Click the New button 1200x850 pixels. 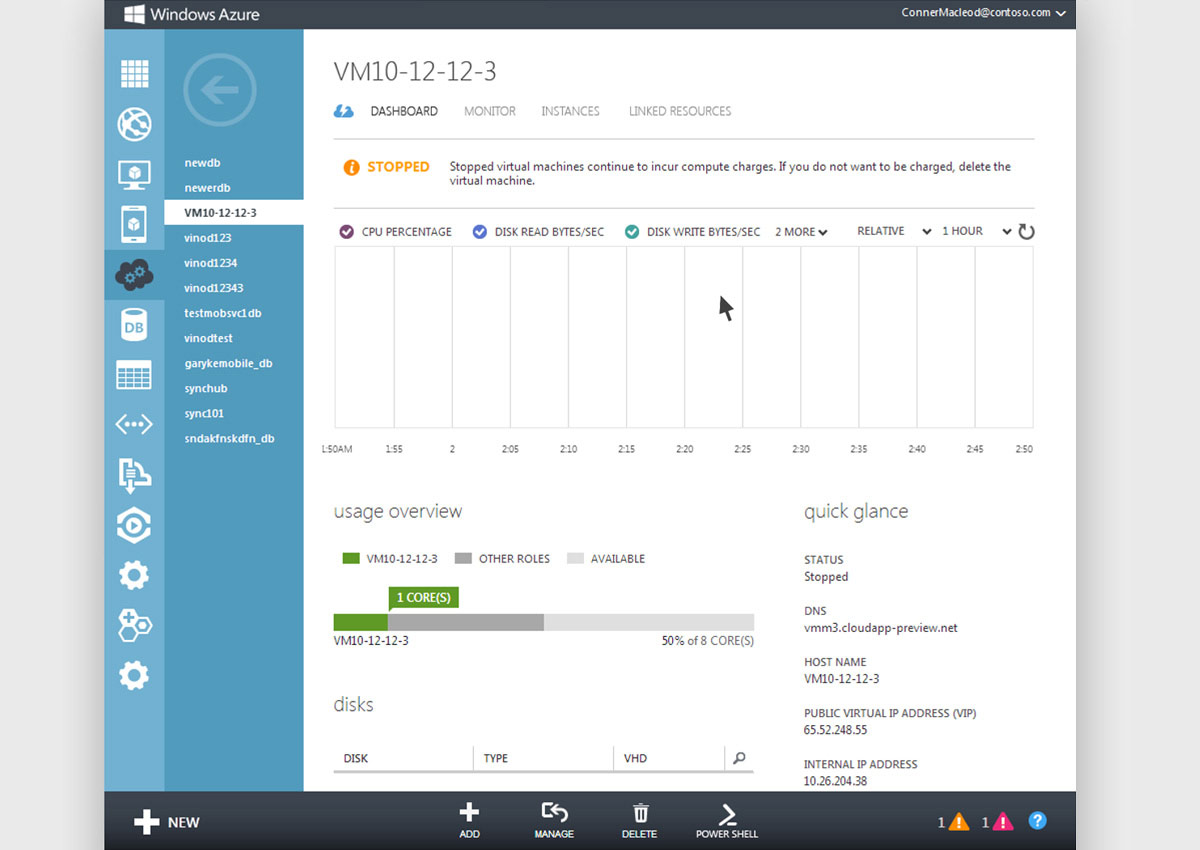[x=167, y=822]
